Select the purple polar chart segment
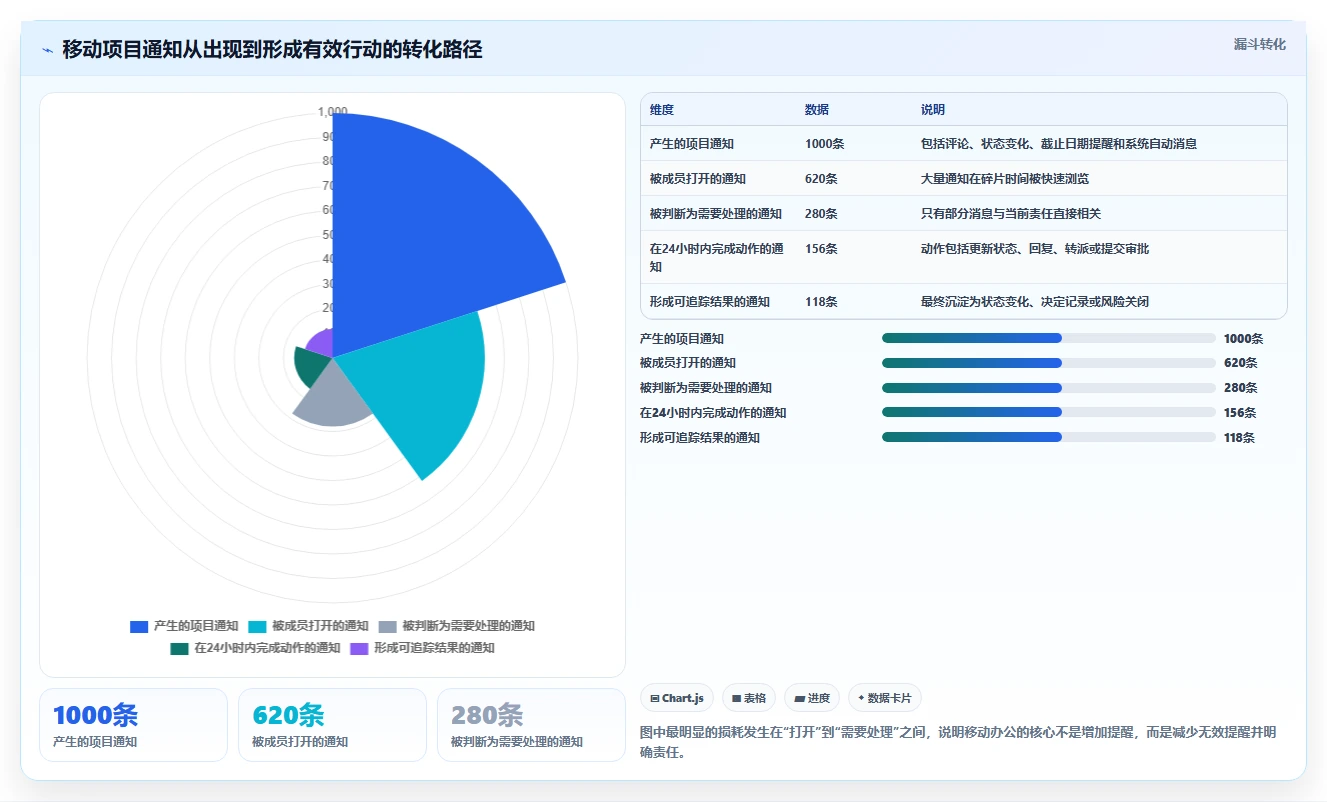The width and height of the screenshot is (1327, 802). pos(321,343)
